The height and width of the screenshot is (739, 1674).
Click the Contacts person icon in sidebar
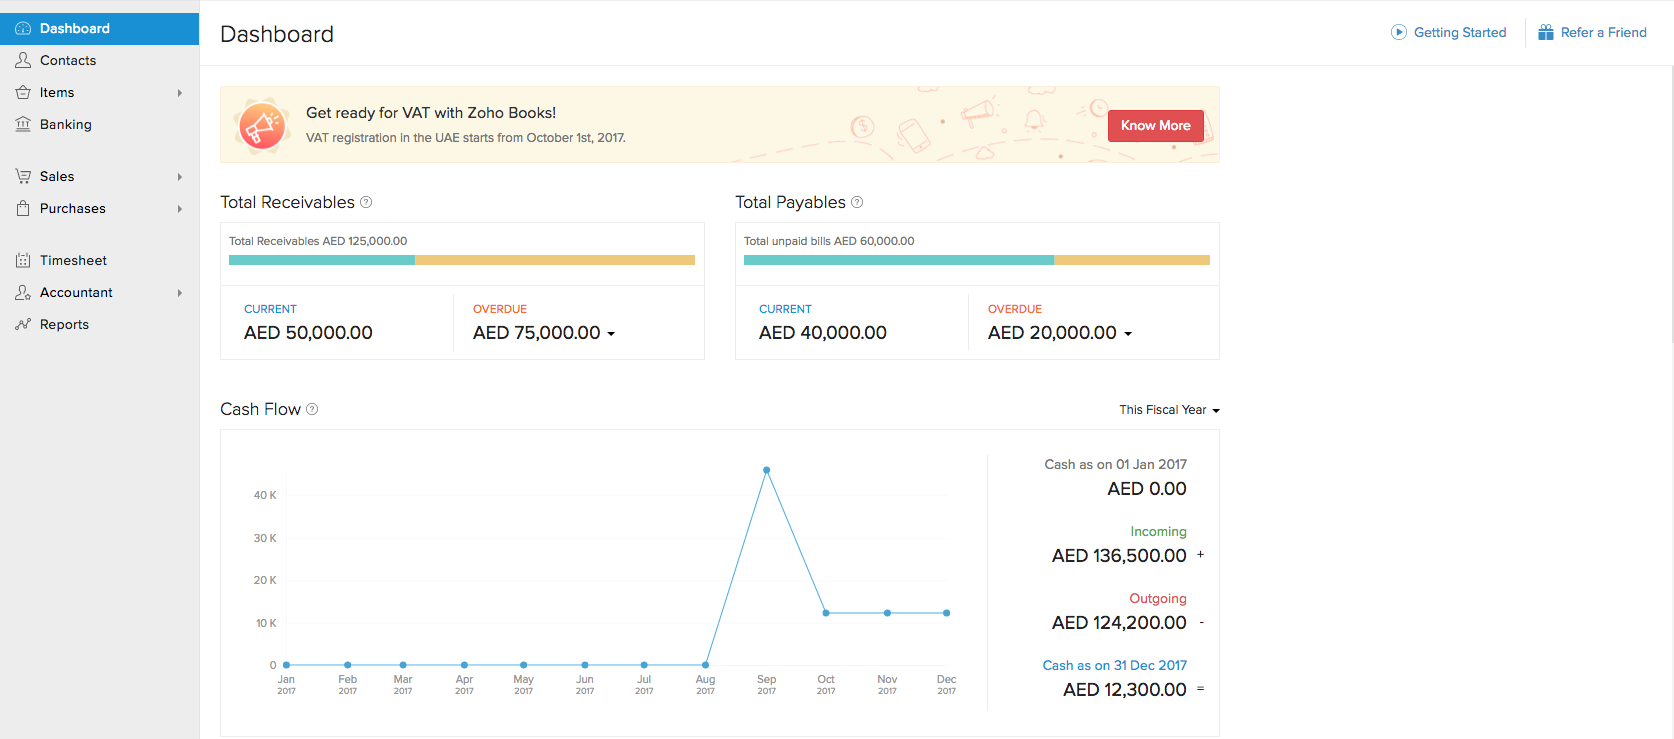pos(23,61)
